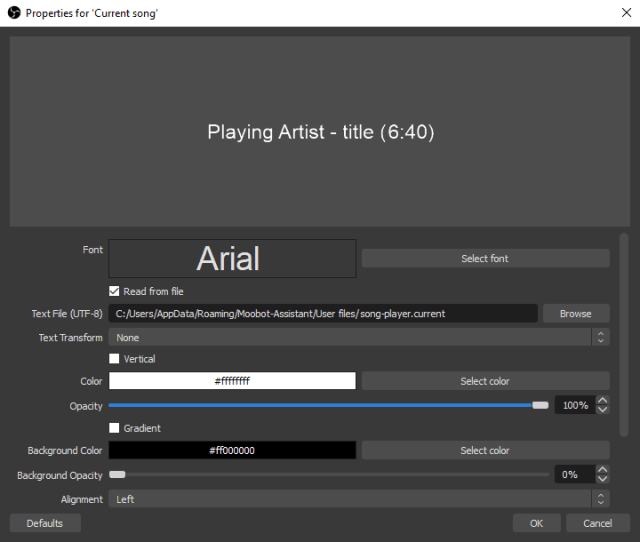The width and height of the screenshot is (640, 542).
Task: Open the Text Transform dropdown
Action: tap(359, 337)
